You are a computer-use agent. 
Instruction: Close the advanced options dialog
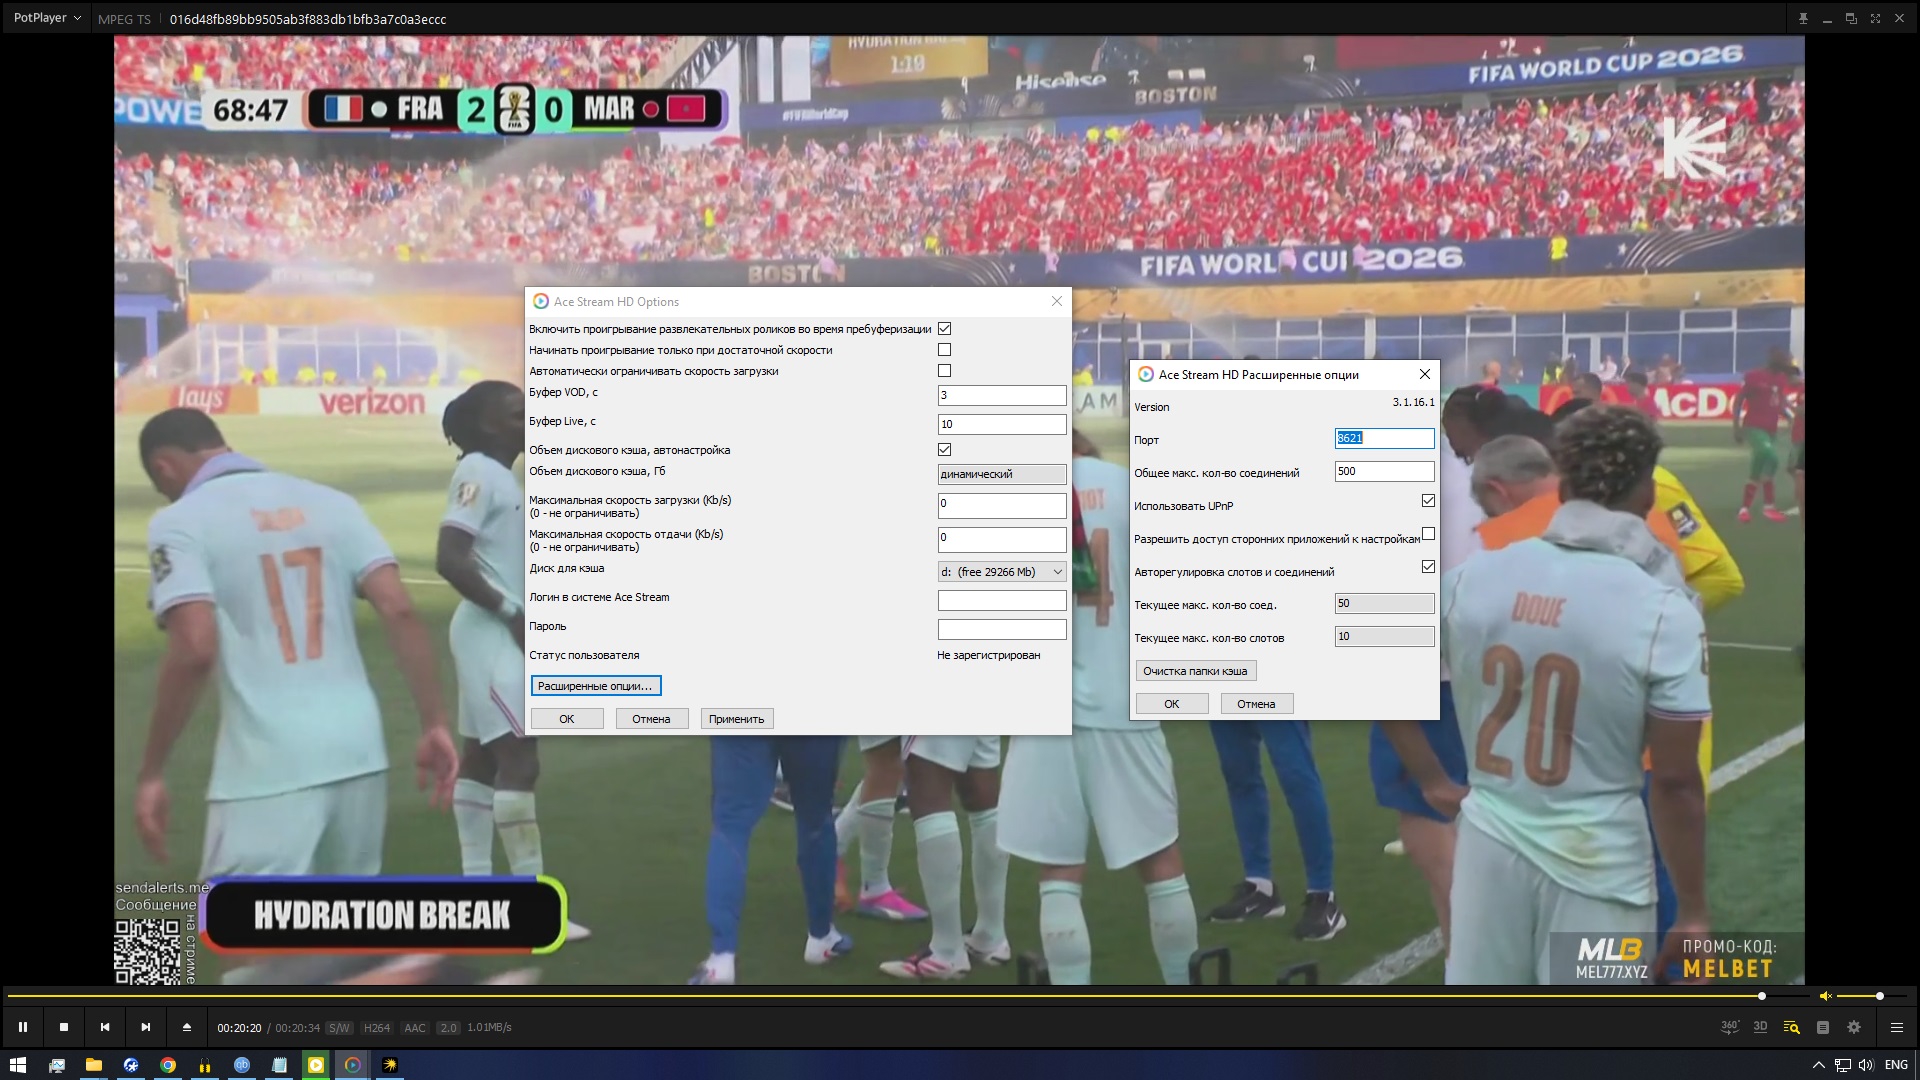(x=1425, y=374)
